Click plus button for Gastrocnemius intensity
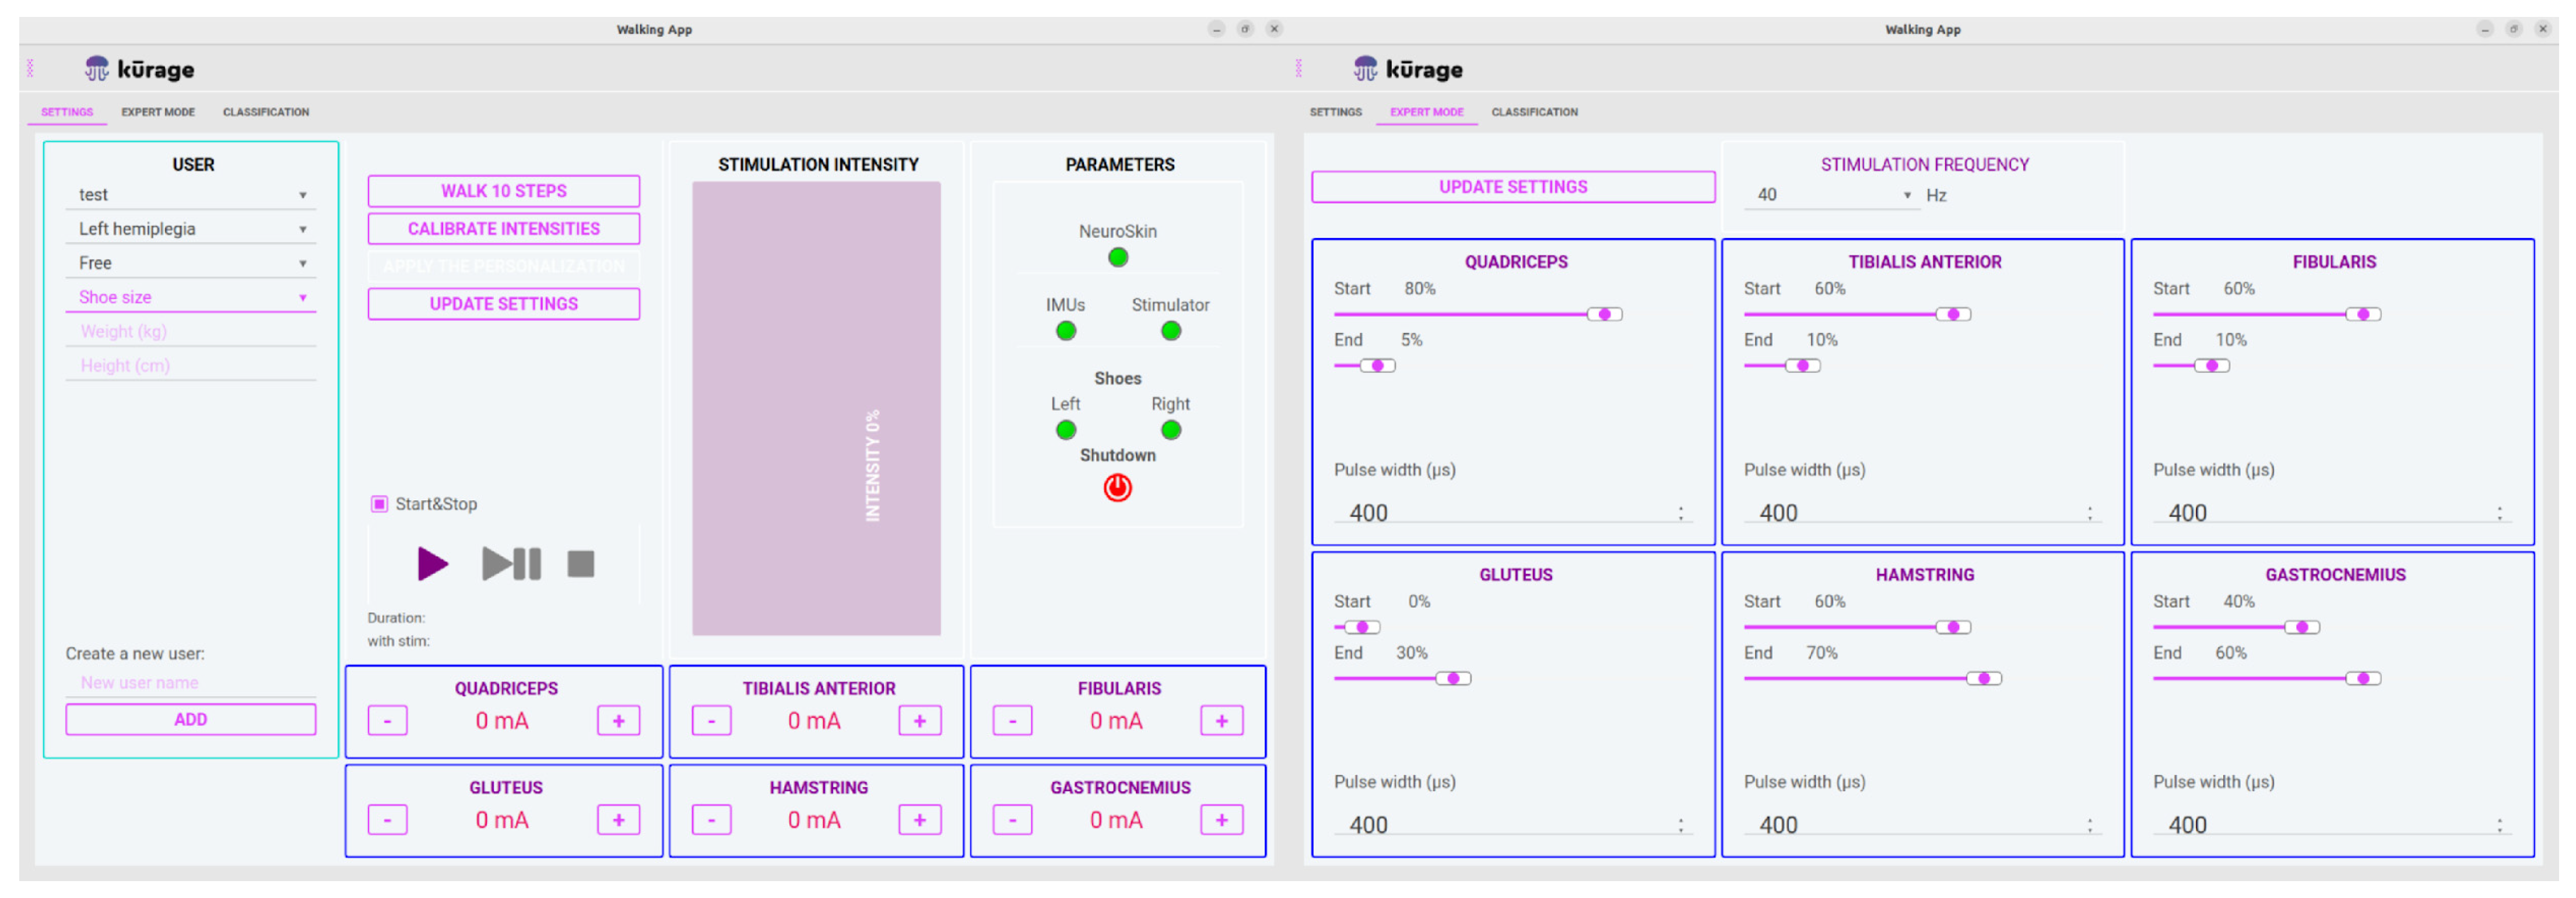 tap(1221, 820)
